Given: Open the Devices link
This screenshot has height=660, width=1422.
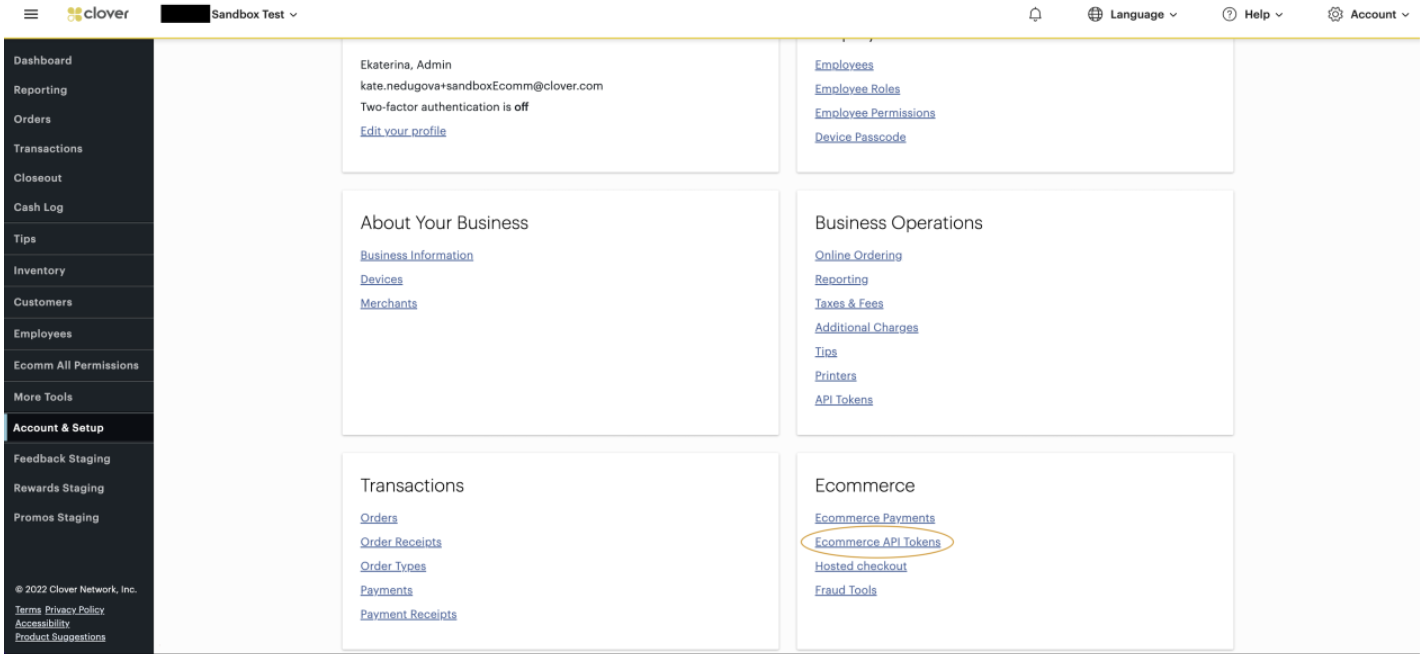Looking at the screenshot, I should click(x=381, y=279).
